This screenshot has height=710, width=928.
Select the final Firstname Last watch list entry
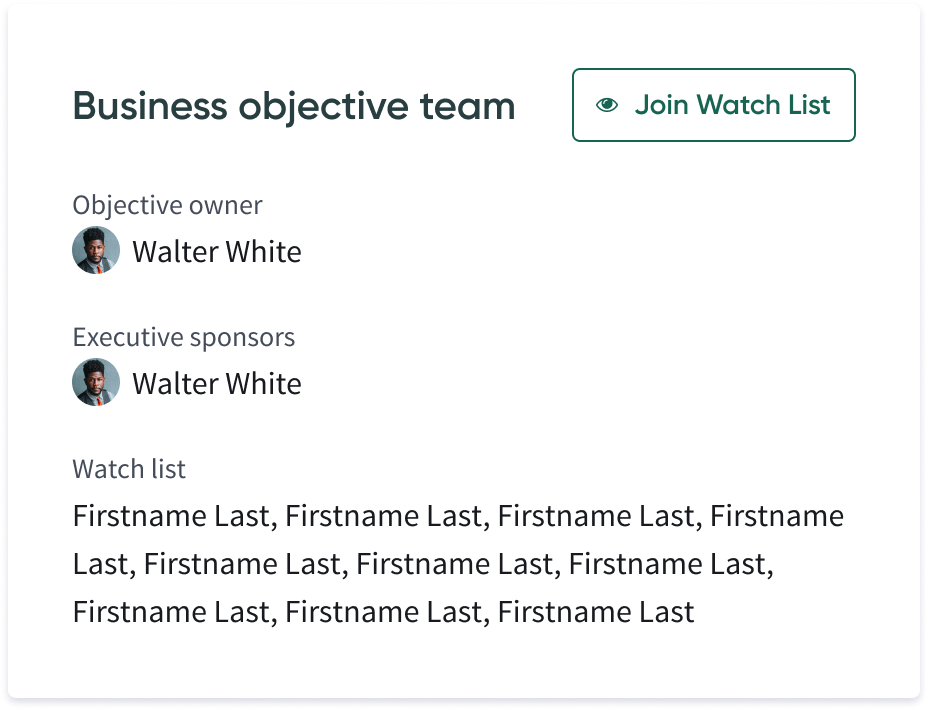coord(596,611)
